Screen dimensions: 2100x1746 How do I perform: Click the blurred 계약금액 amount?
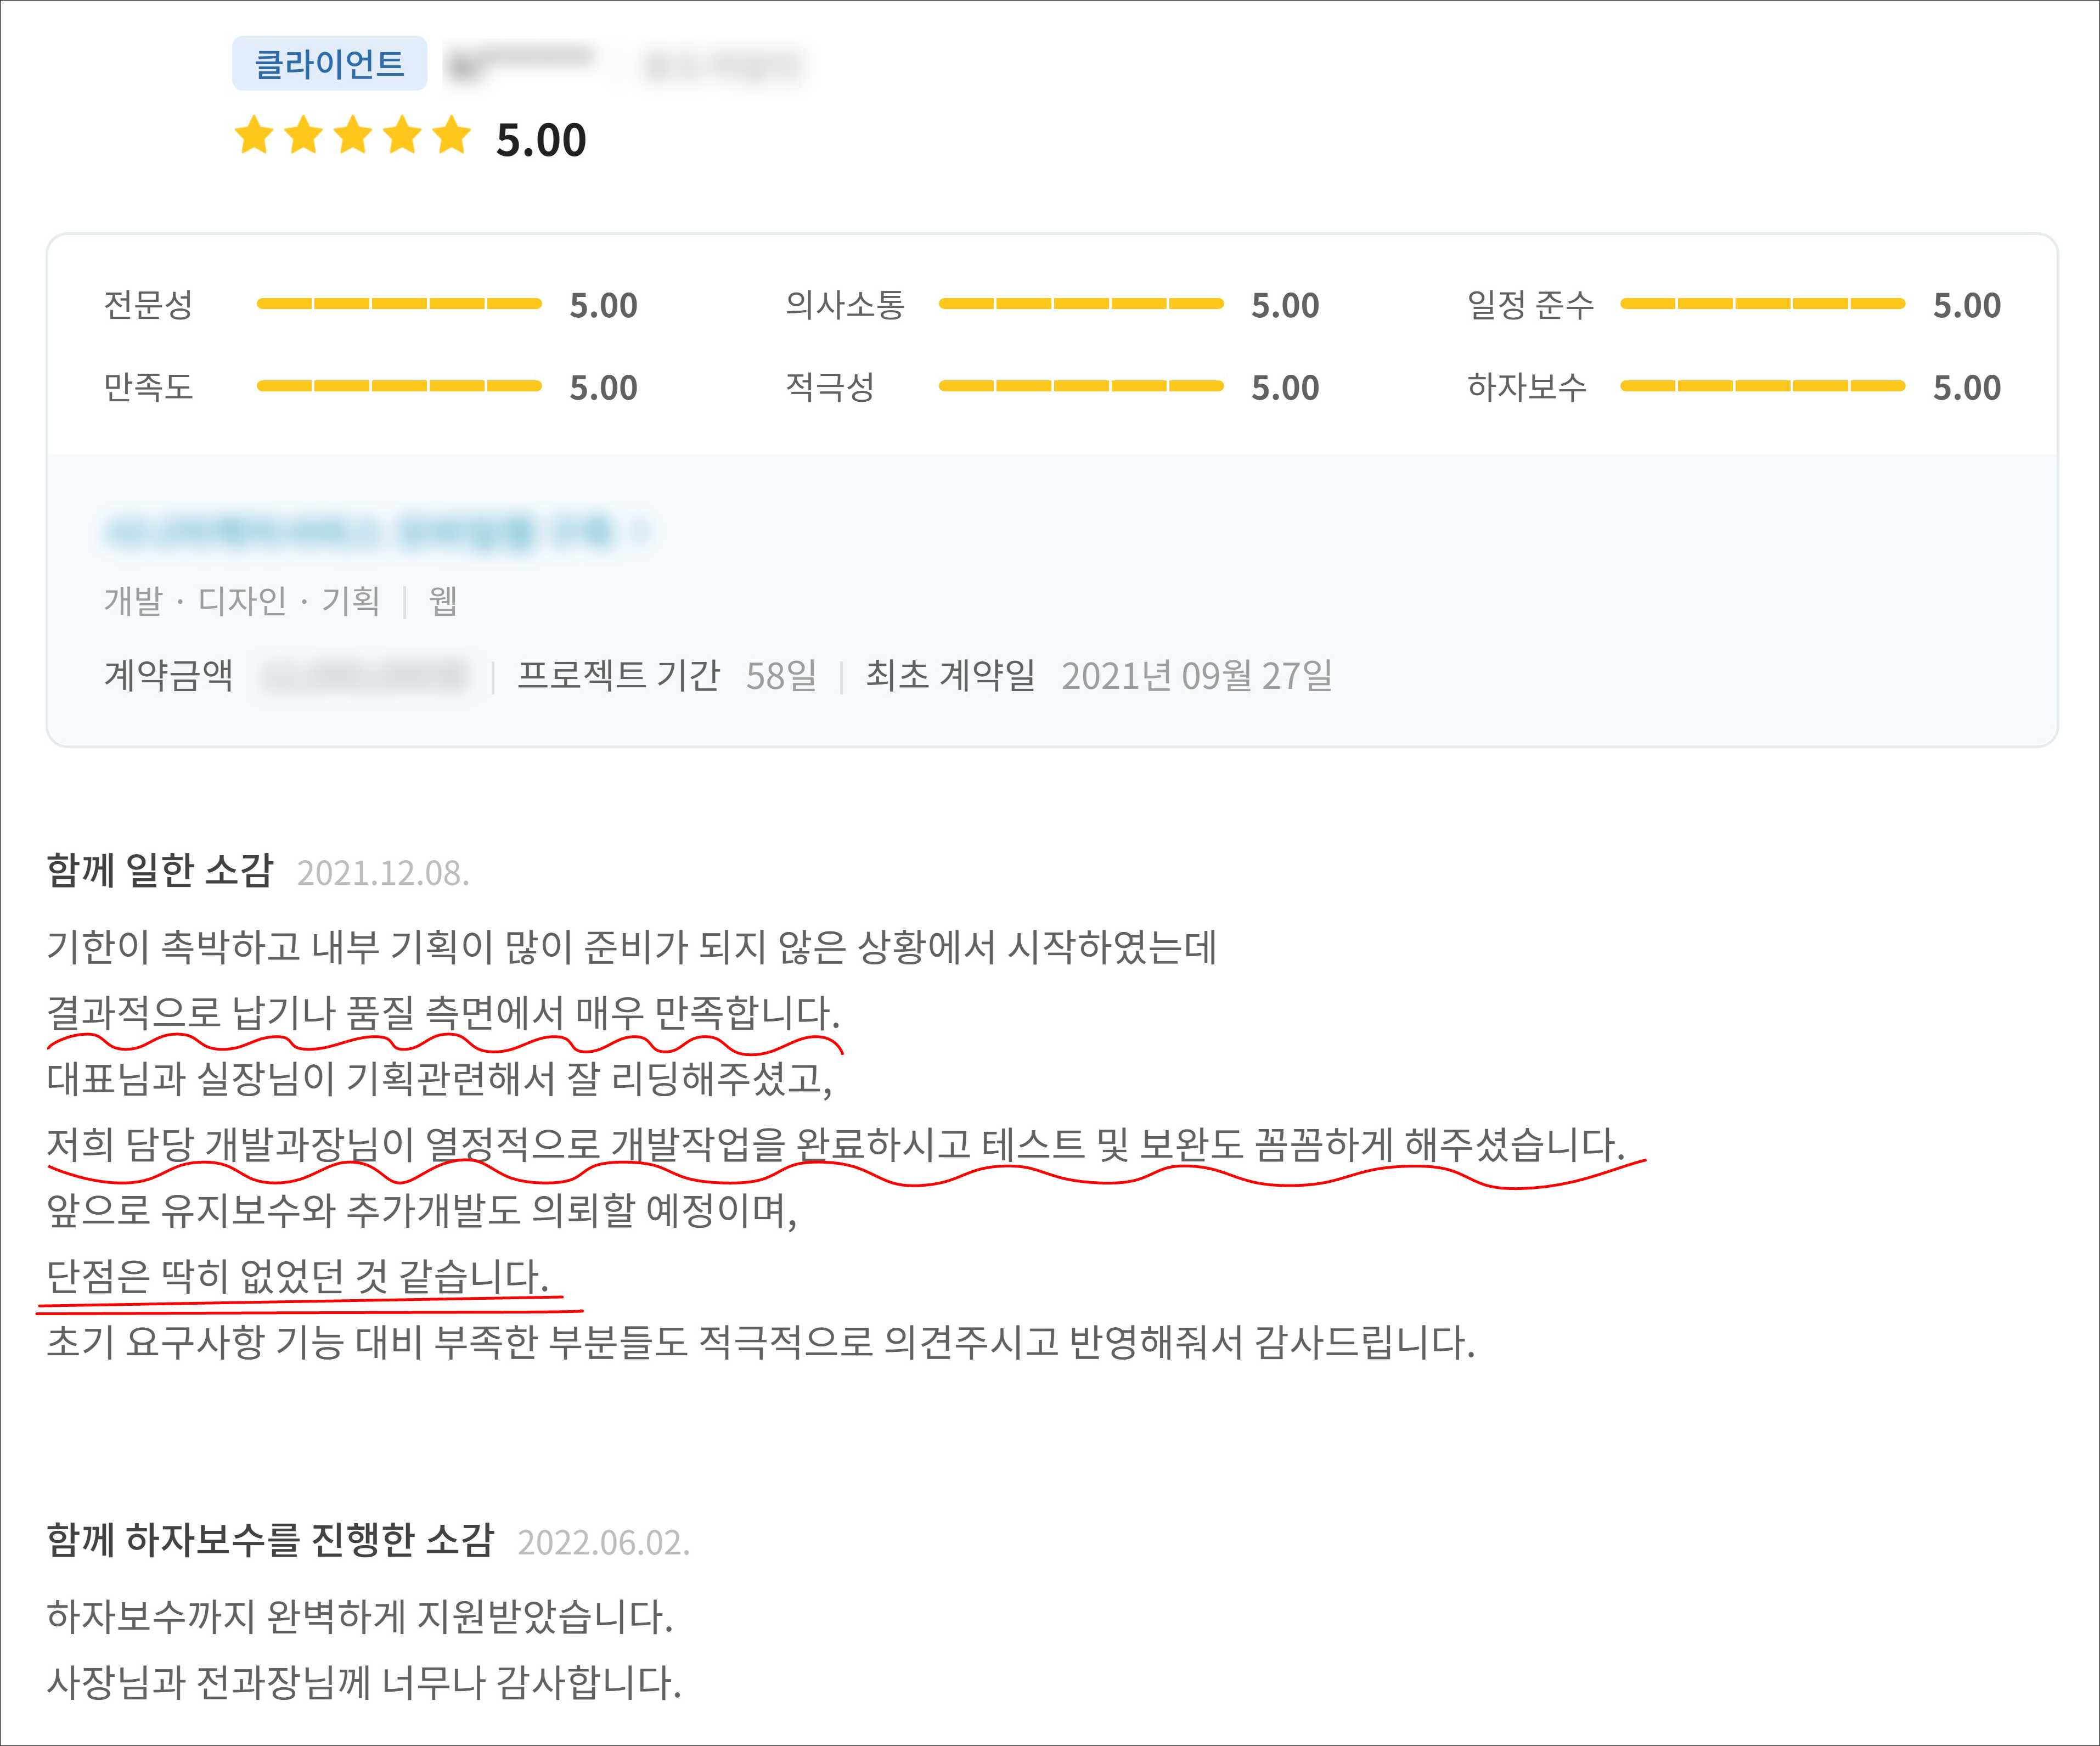point(365,676)
